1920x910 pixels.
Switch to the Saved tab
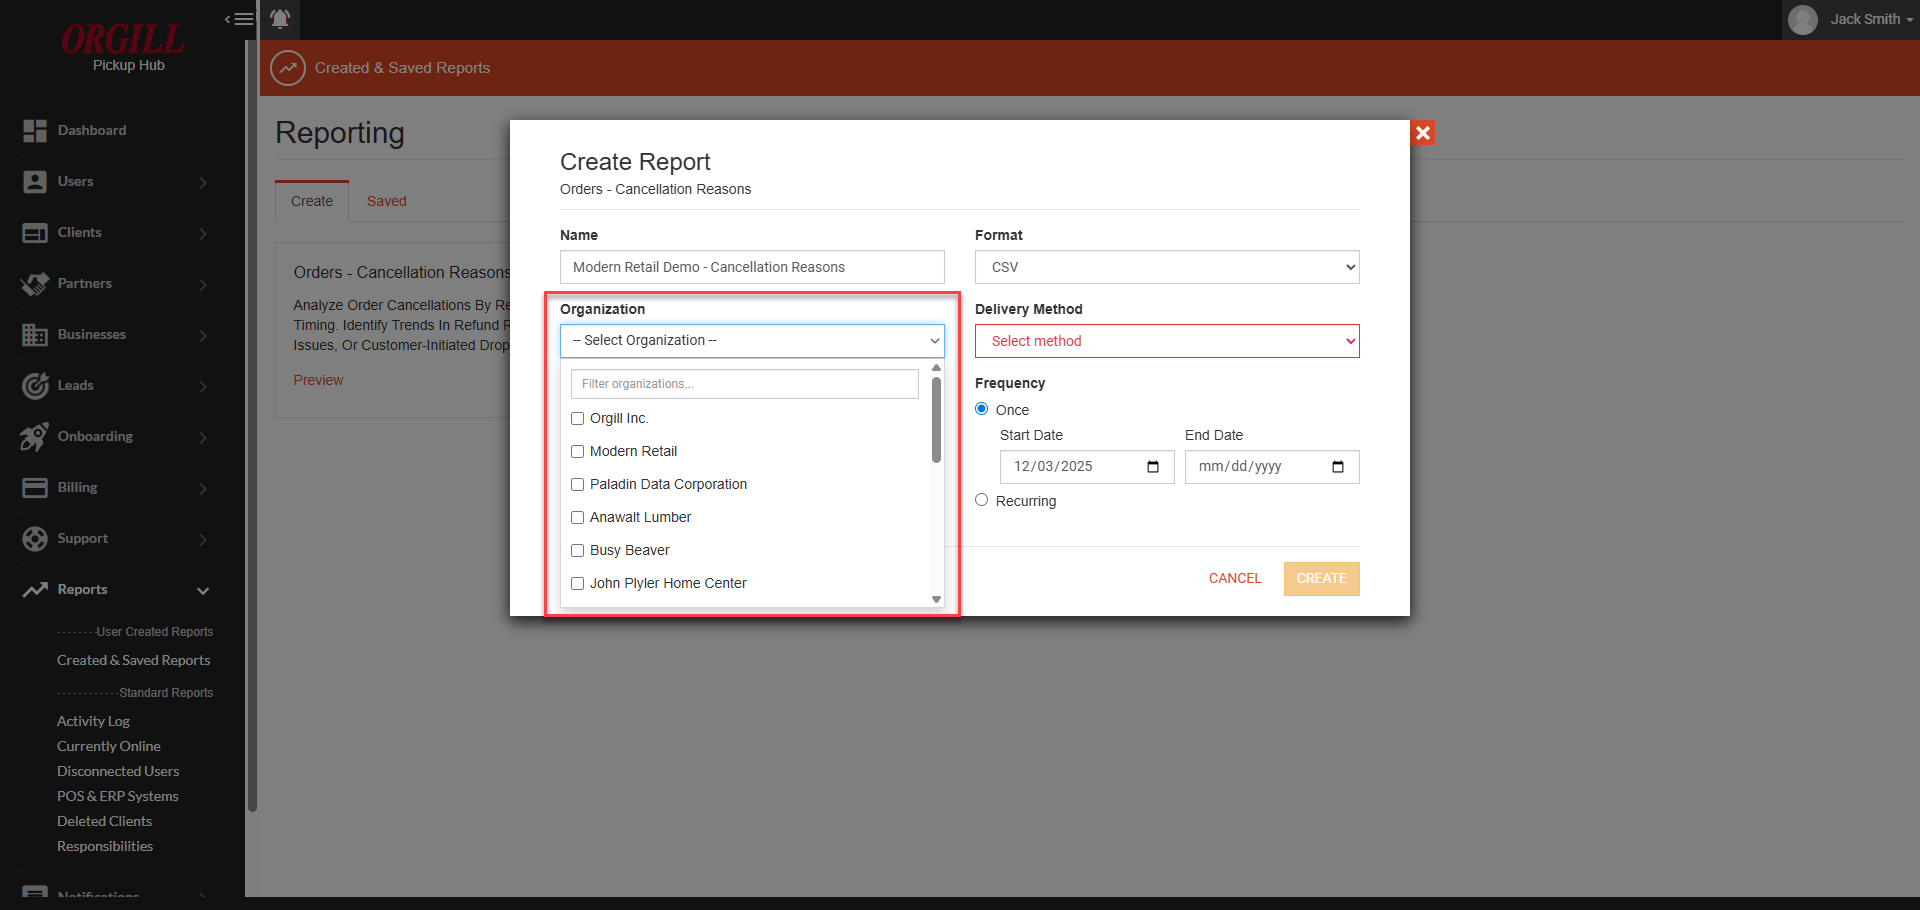tap(387, 201)
